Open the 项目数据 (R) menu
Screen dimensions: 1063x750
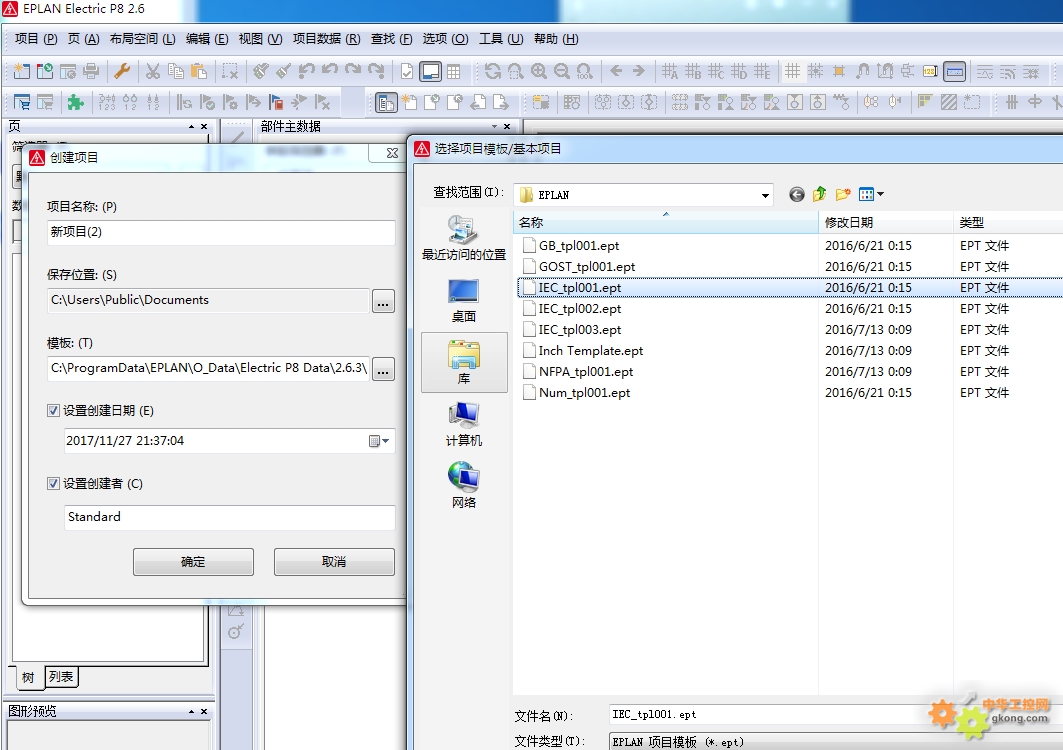326,39
